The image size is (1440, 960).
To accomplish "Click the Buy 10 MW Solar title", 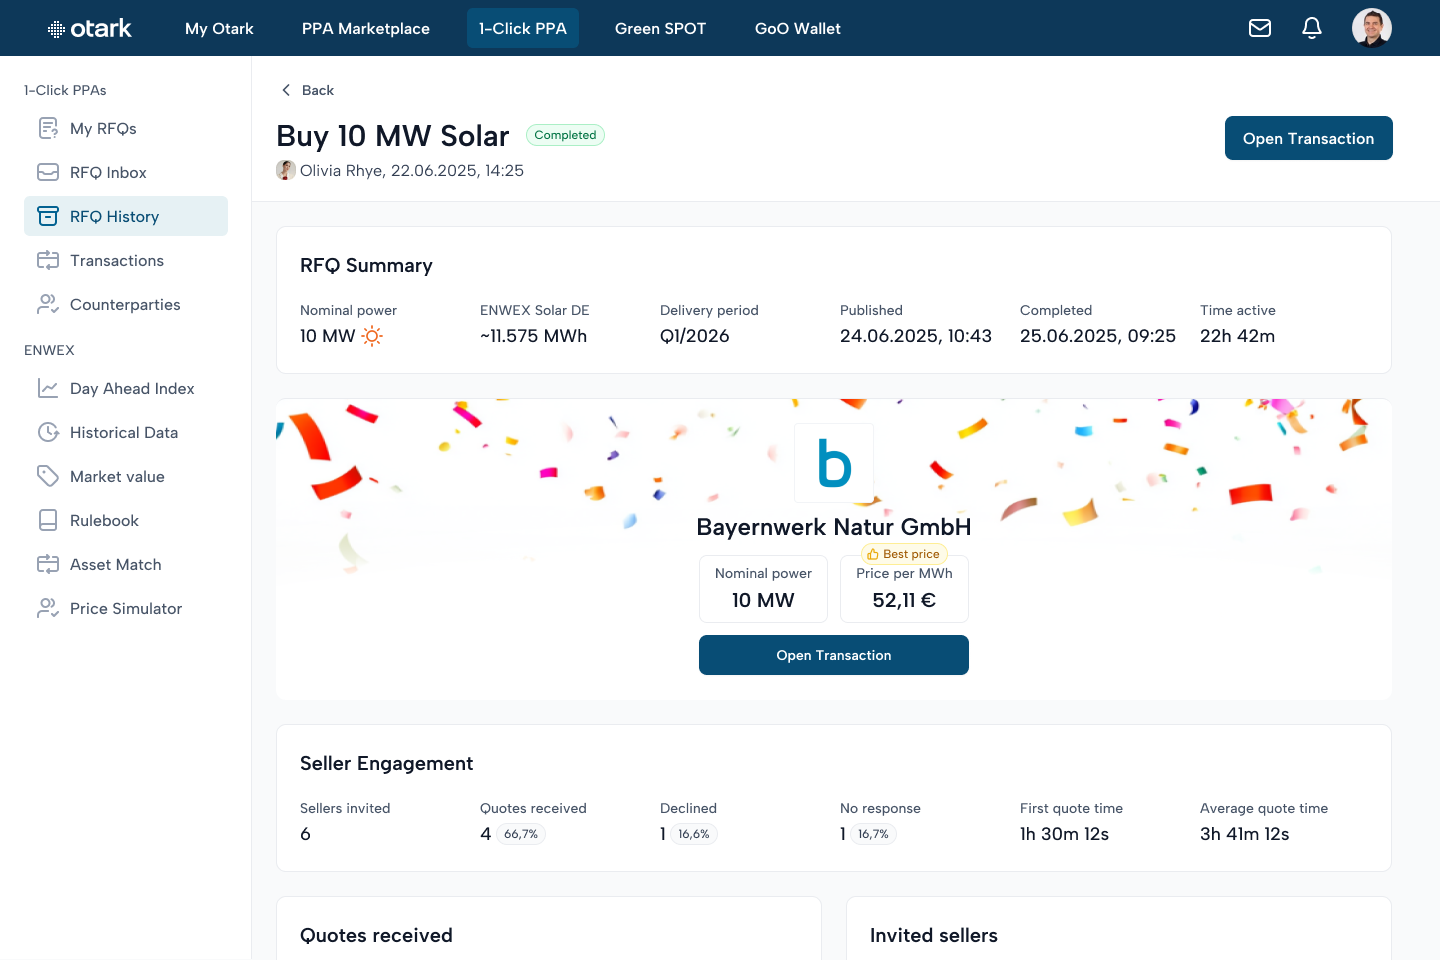I will 393,135.
